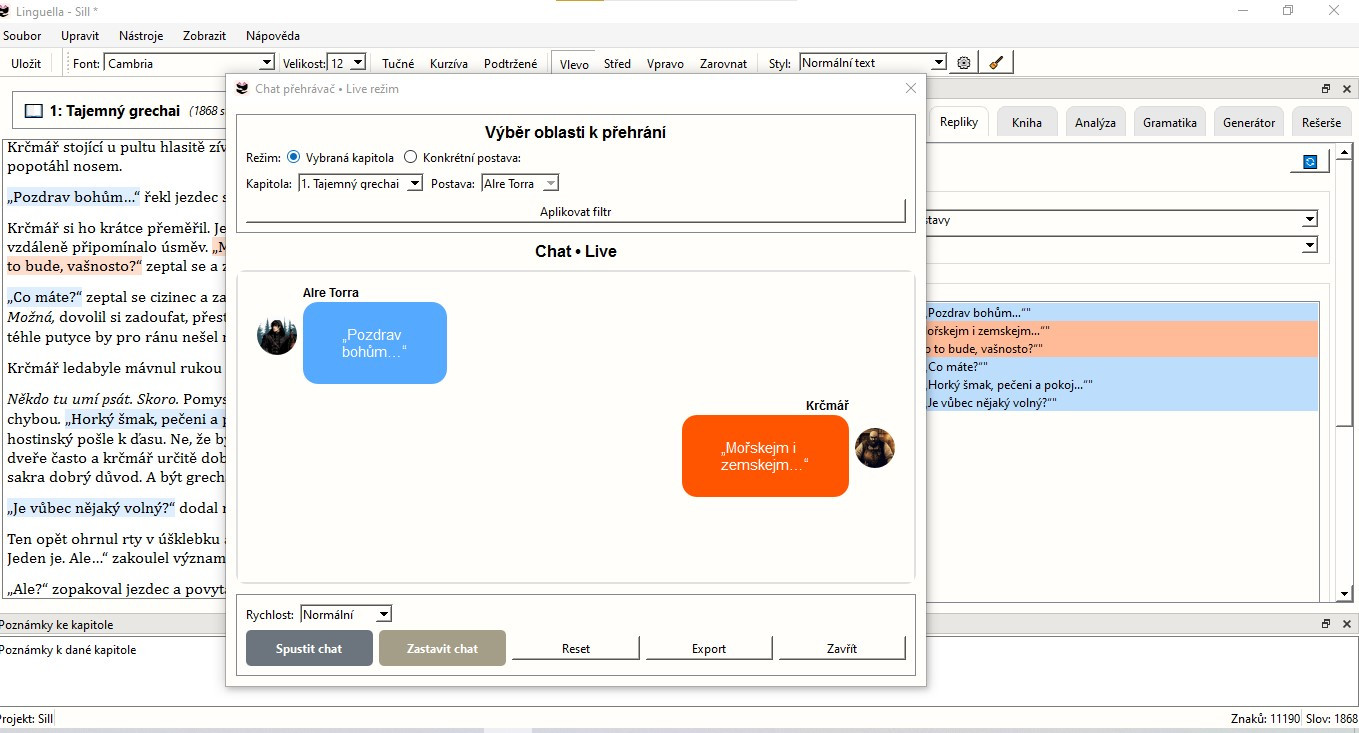Close the Poznámky ke kapitole panel
Image resolution: width=1359 pixels, height=733 pixels.
coord(1345,624)
